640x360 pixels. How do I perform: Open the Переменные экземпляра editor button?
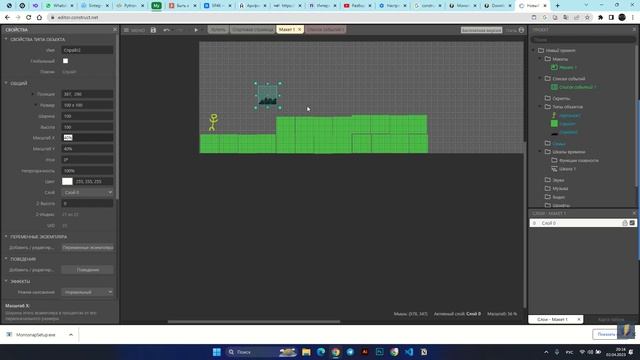point(87,247)
